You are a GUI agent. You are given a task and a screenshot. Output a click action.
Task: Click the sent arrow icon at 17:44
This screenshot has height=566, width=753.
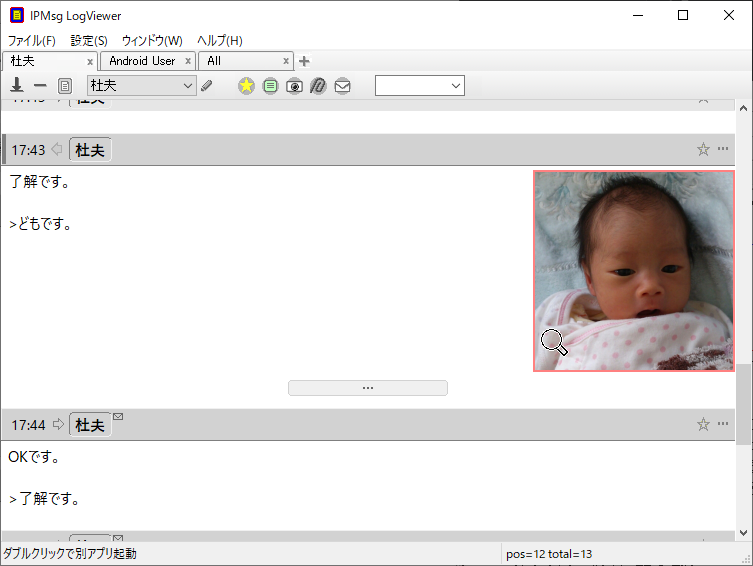coord(58,424)
